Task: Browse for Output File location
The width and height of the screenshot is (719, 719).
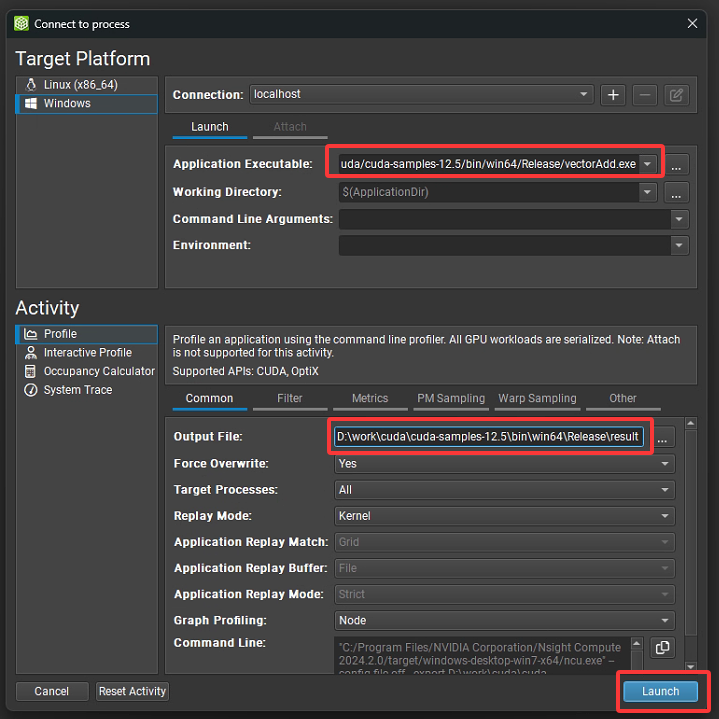Action: click(663, 437)
